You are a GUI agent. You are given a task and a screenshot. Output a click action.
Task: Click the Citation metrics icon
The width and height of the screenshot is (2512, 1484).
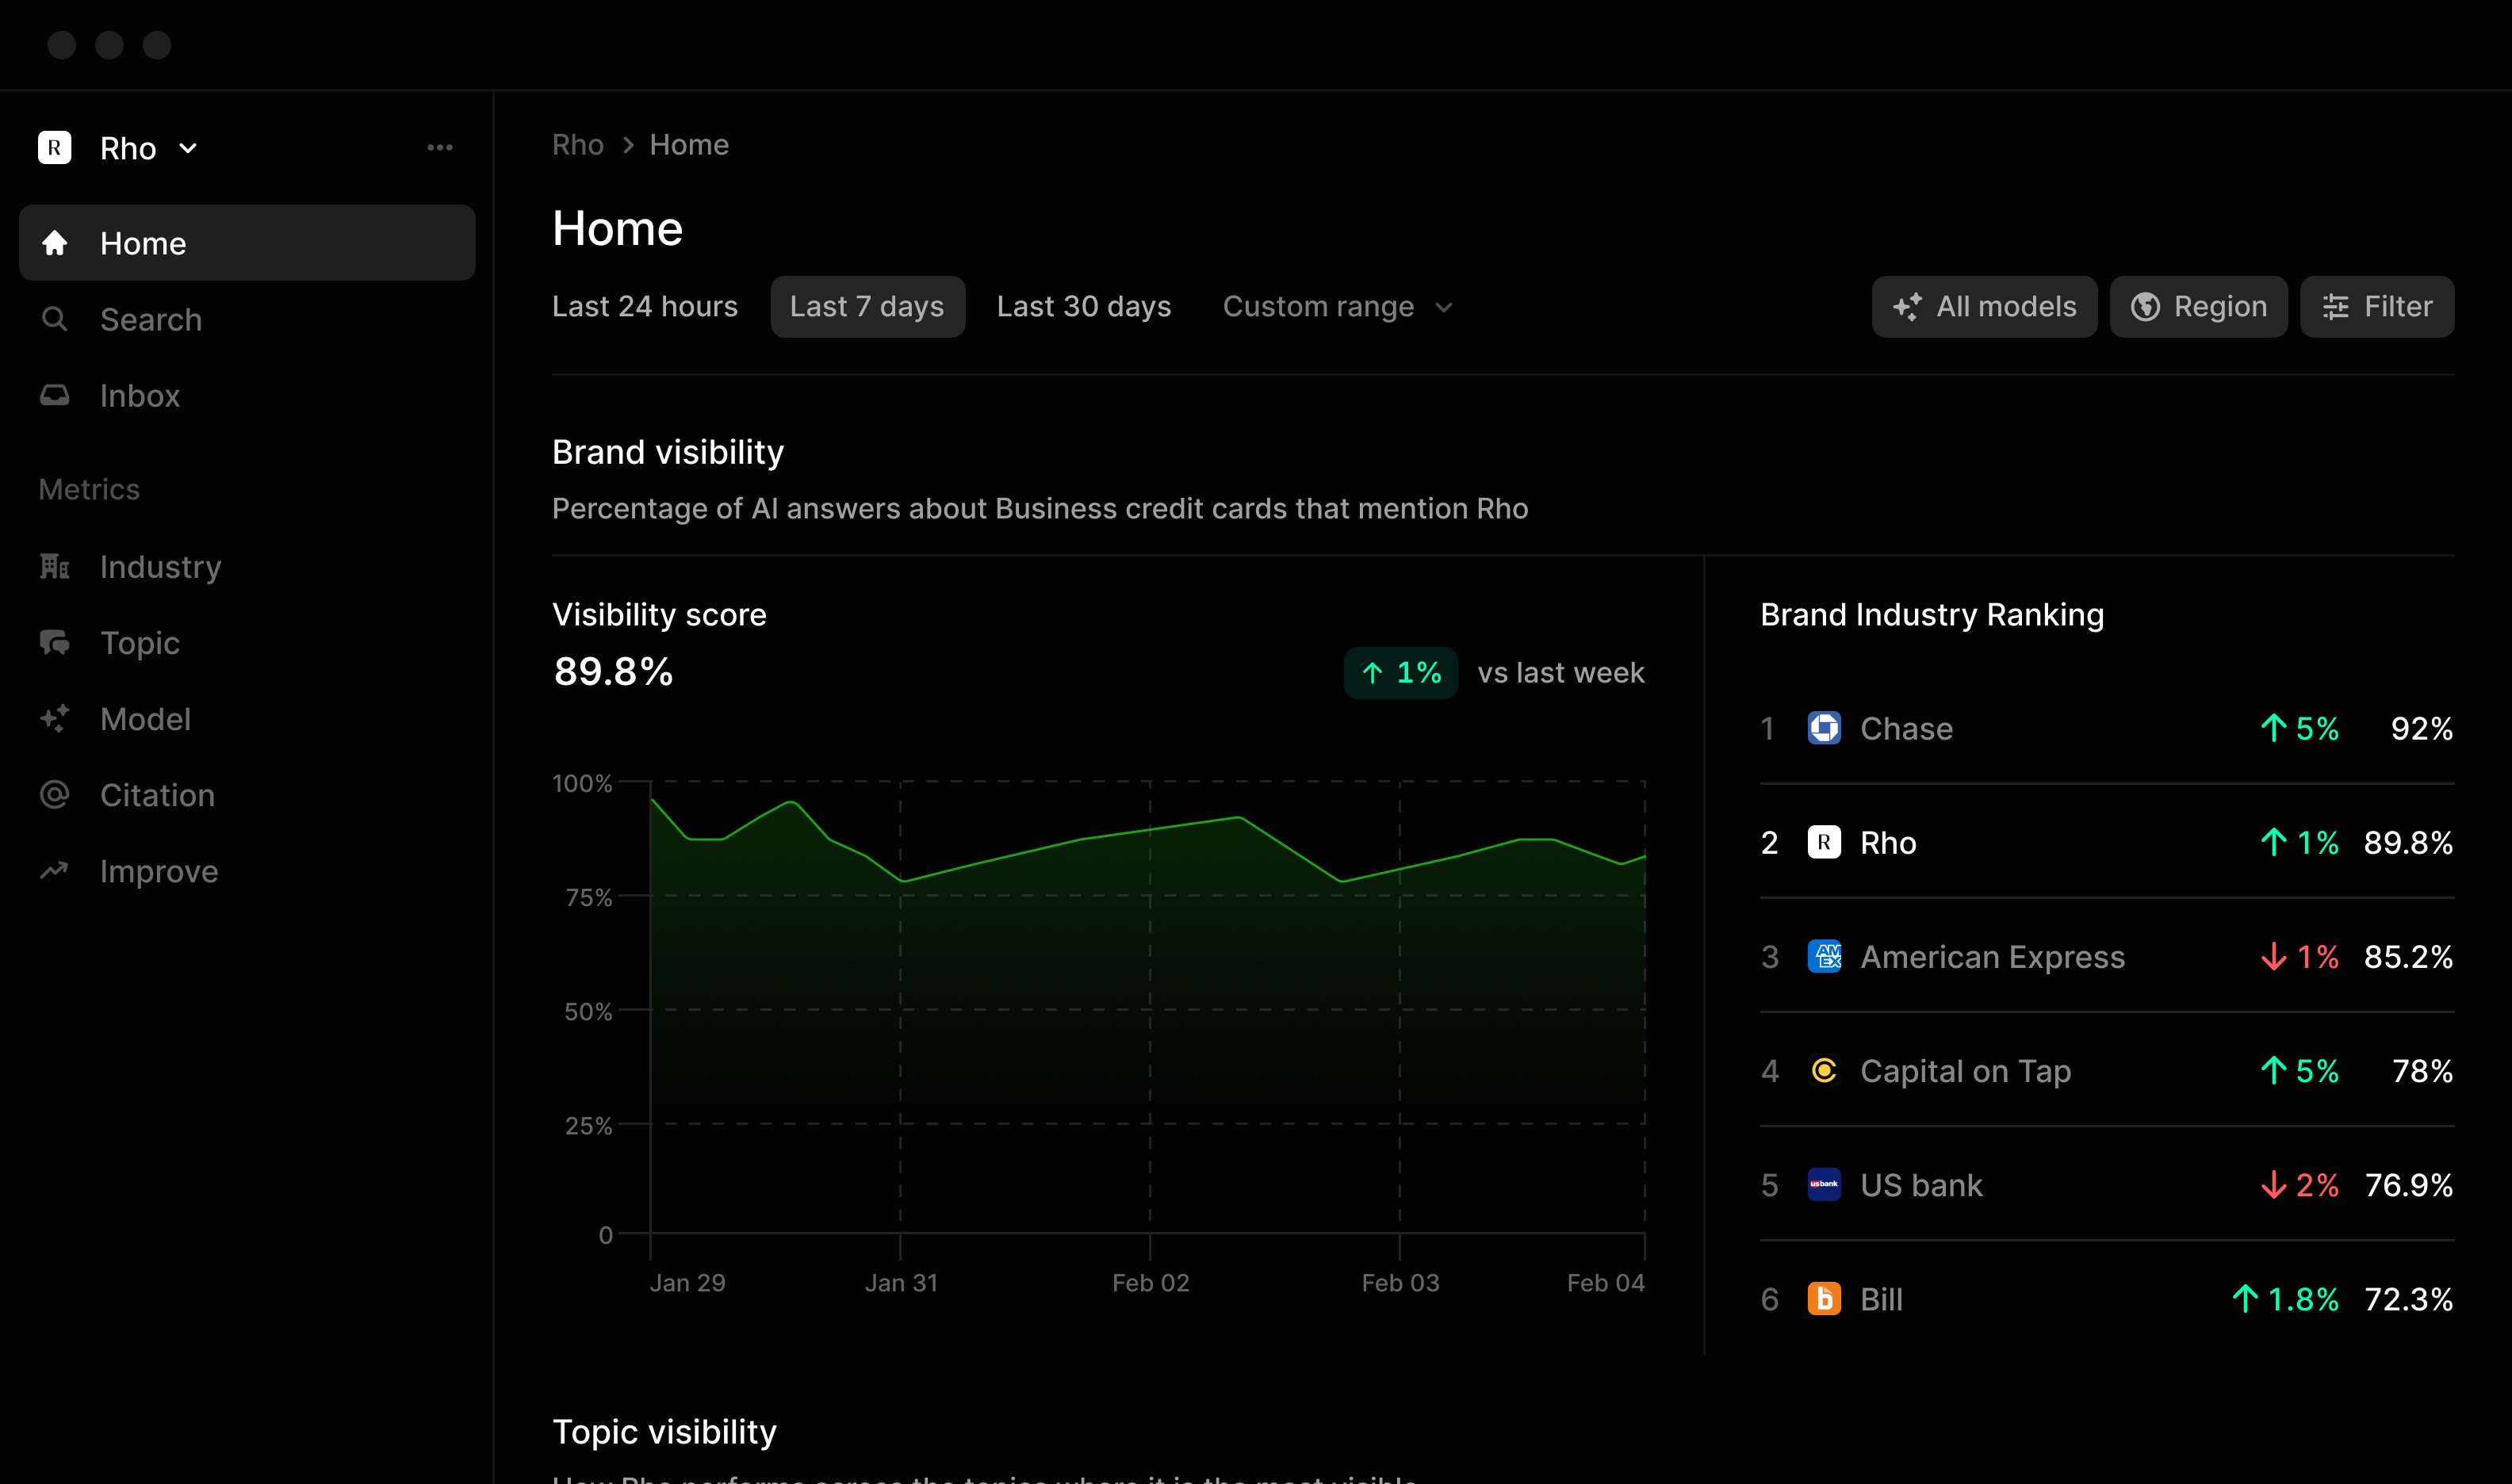point(55,795)
